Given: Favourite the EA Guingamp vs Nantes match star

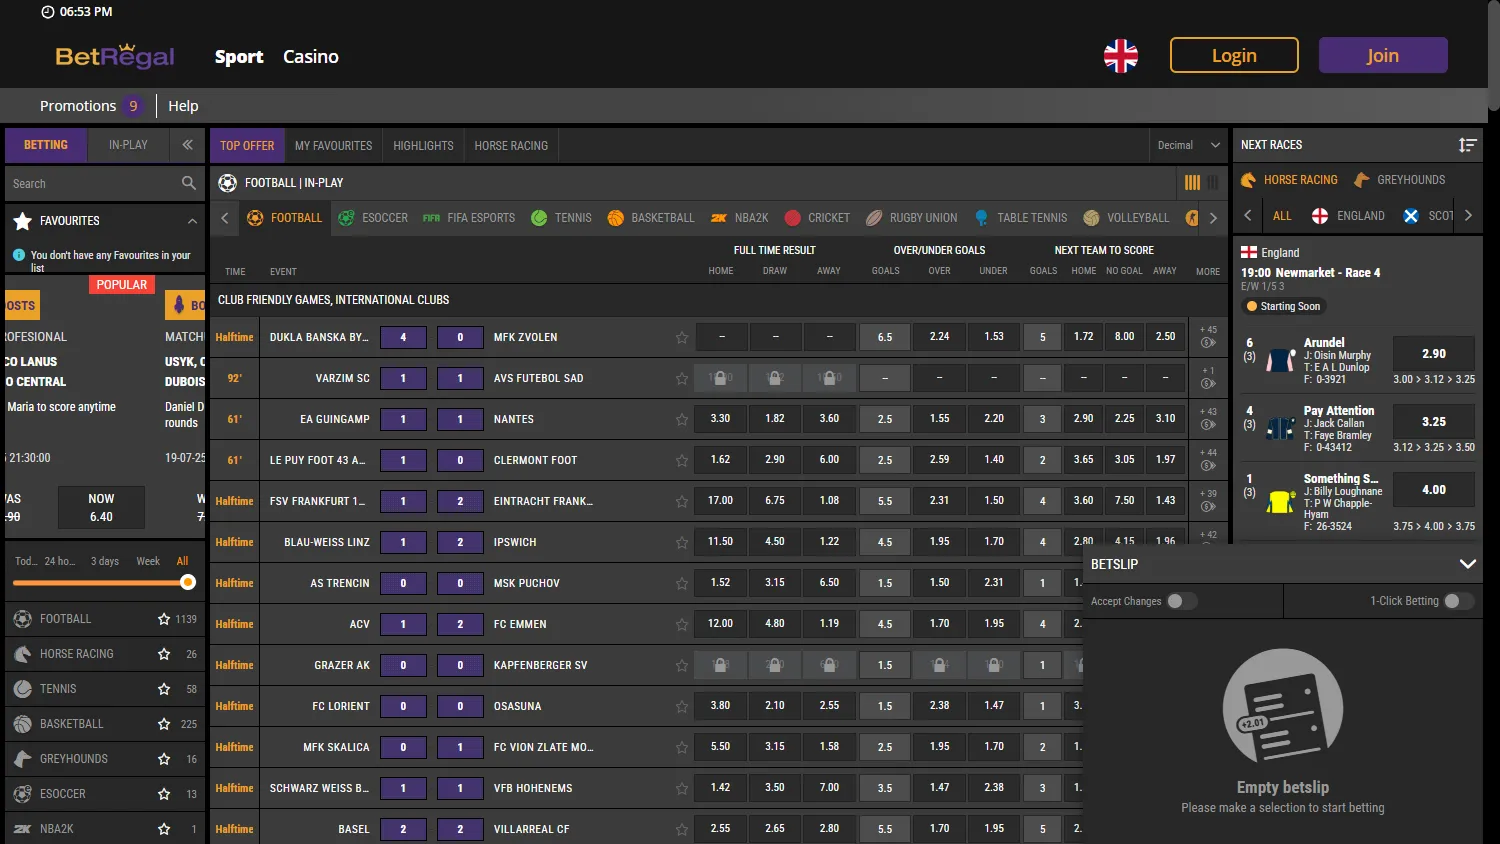Looking at the screenshot, I should click(681, 420).
